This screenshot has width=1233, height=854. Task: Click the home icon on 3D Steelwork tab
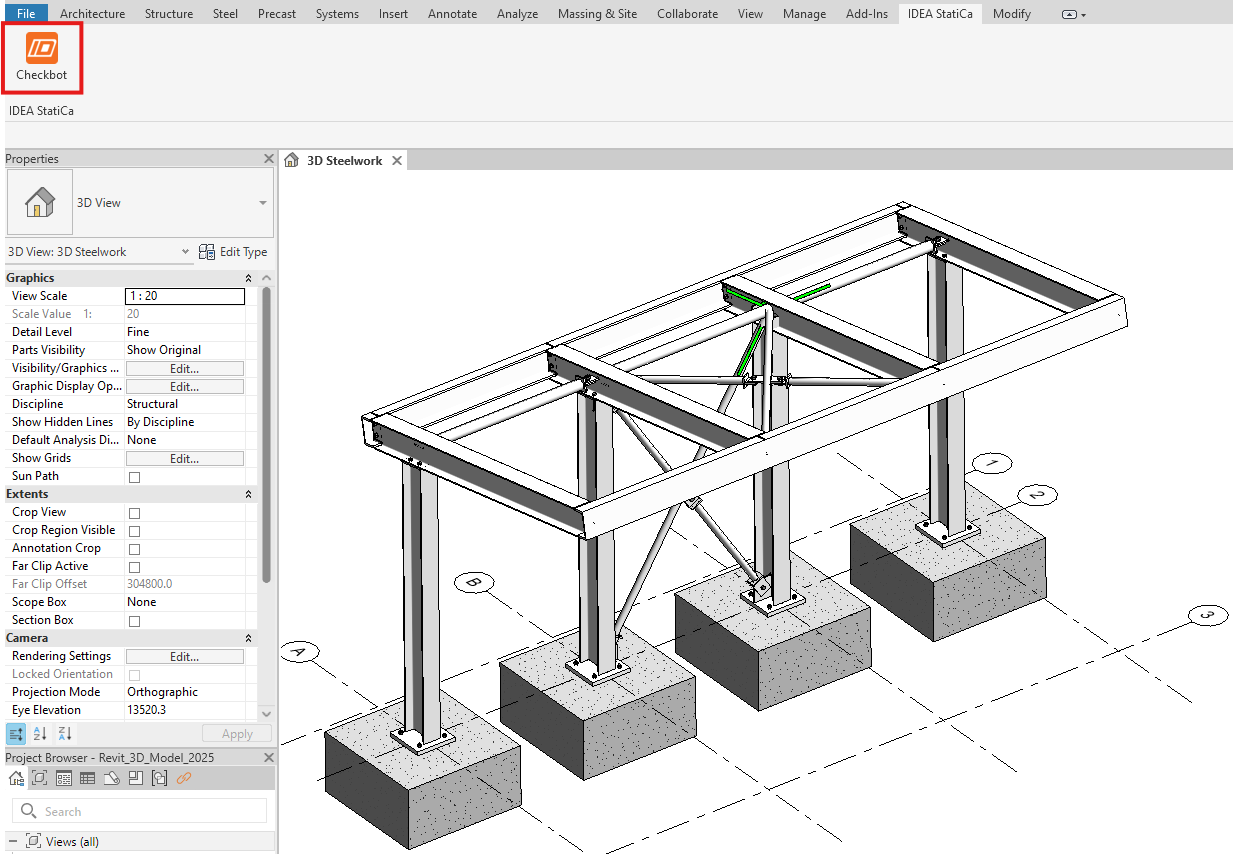(292, 160)
